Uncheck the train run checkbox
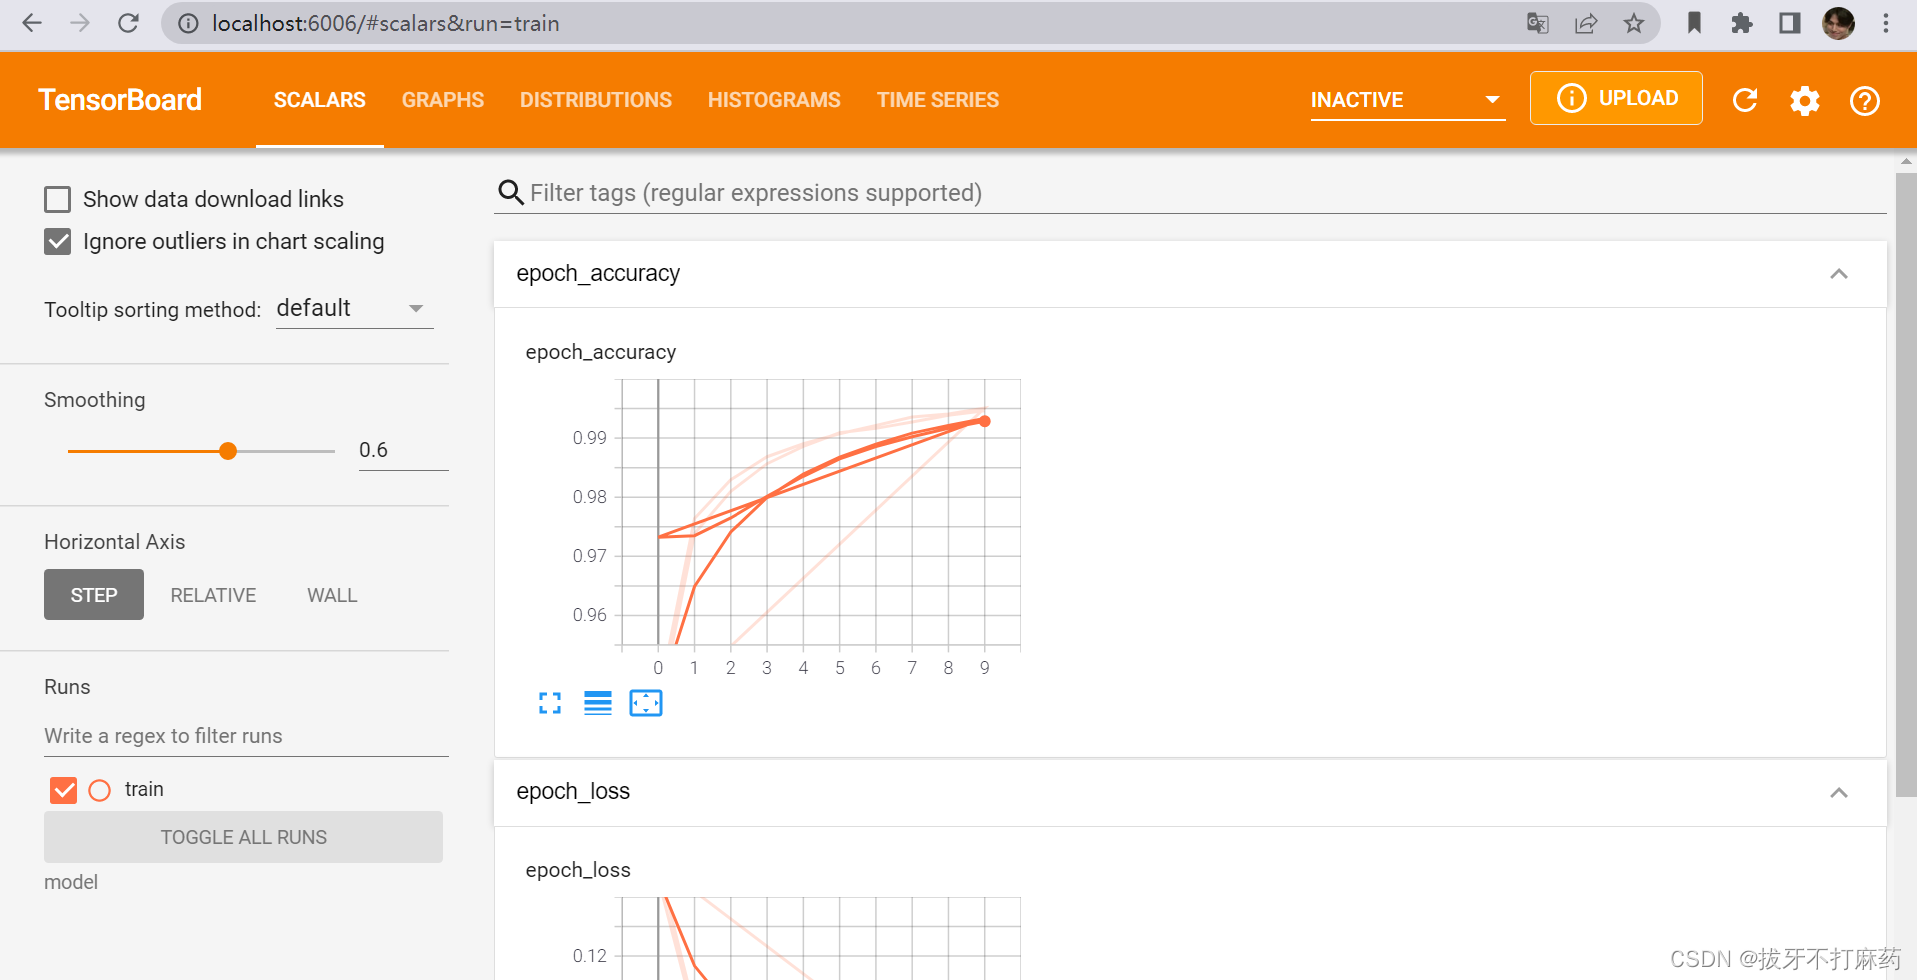The image size is (1917, 980). click(x=64, y=791)
